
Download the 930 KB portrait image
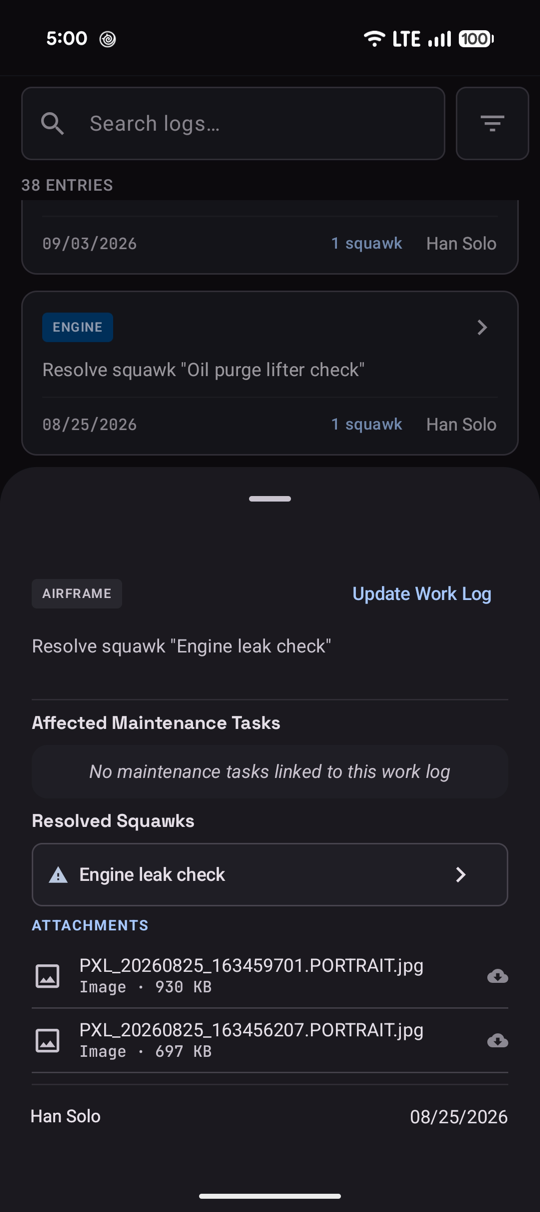pos(497,976)
